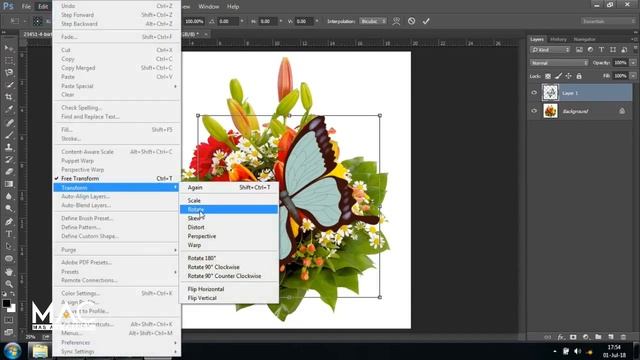Toggle lock position icon
The width and height of the screenshot is (640, 360).
[x=569, y=76]
